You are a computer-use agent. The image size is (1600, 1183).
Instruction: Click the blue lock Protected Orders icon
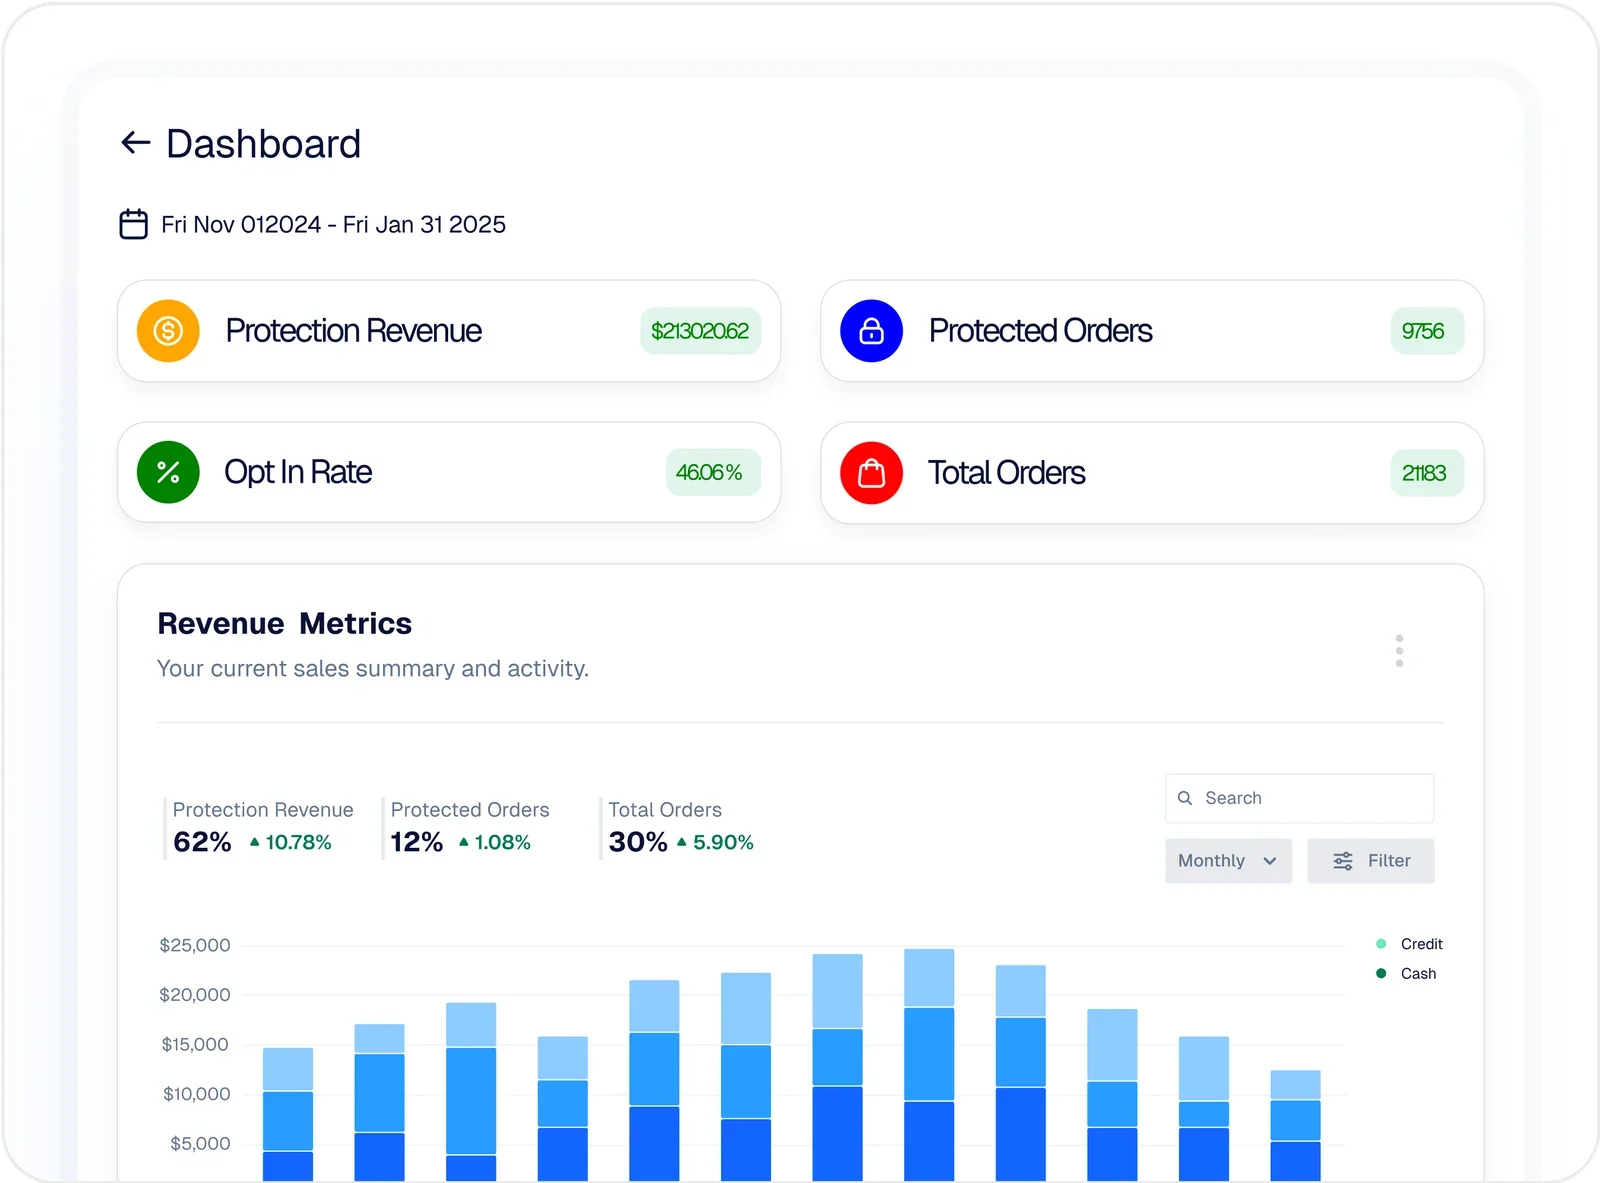[x=871, y=331]
